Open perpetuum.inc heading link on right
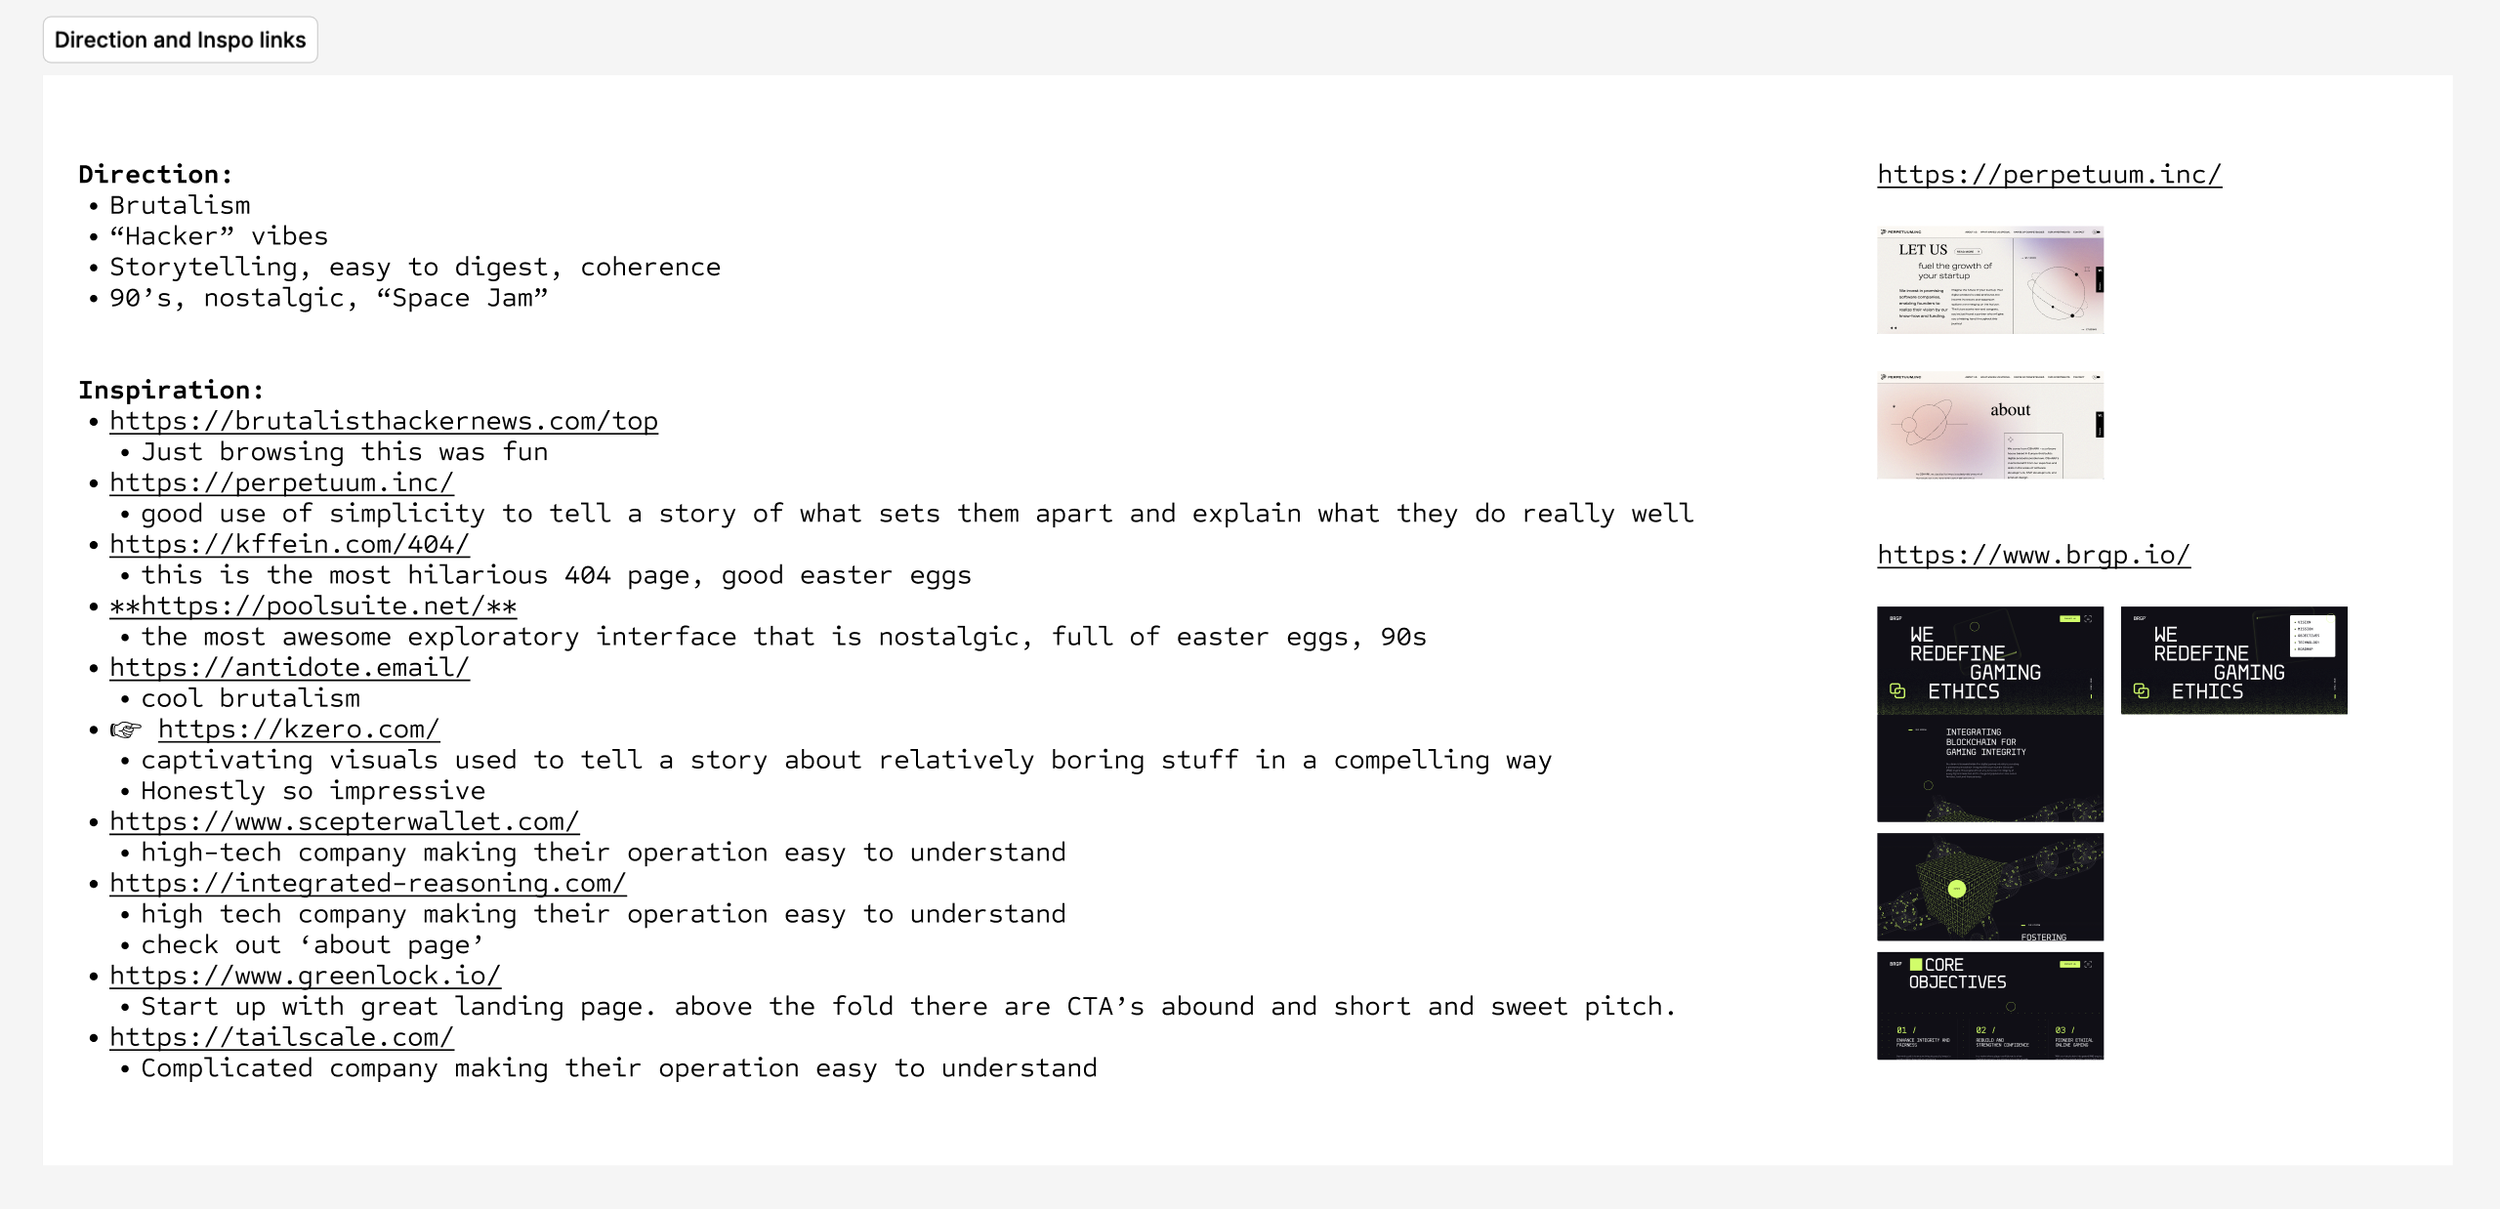 (2049, 175)
